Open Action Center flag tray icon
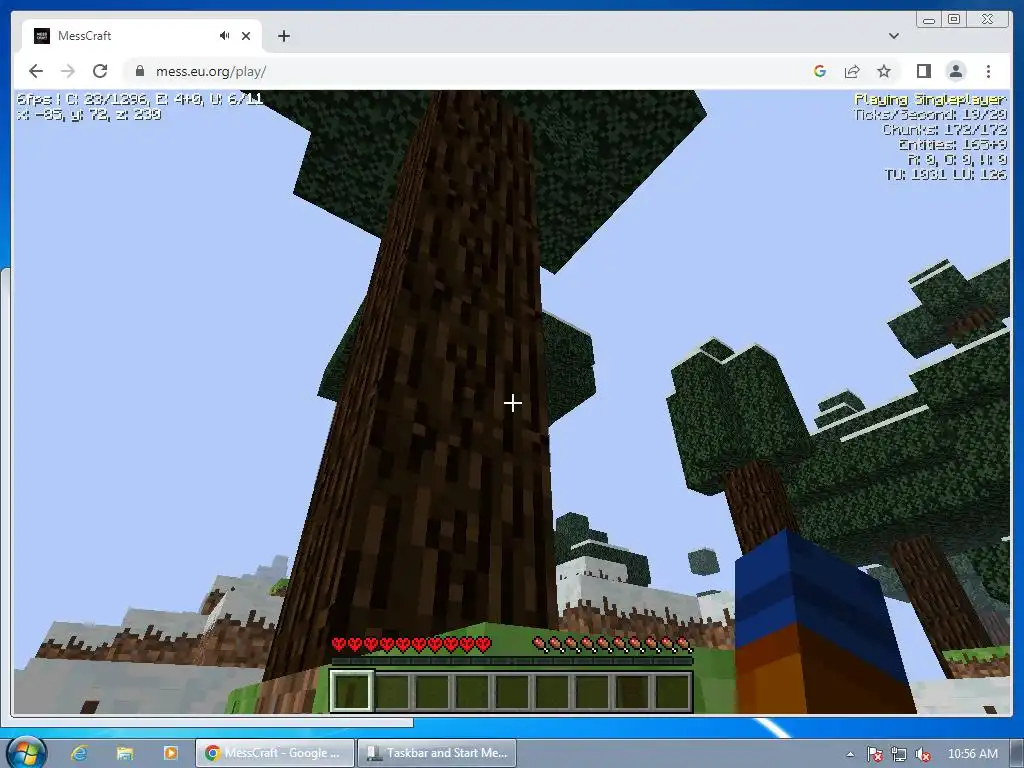This screenshot has width=1024, height=768. pyautogui.click(x=874, y=754)
